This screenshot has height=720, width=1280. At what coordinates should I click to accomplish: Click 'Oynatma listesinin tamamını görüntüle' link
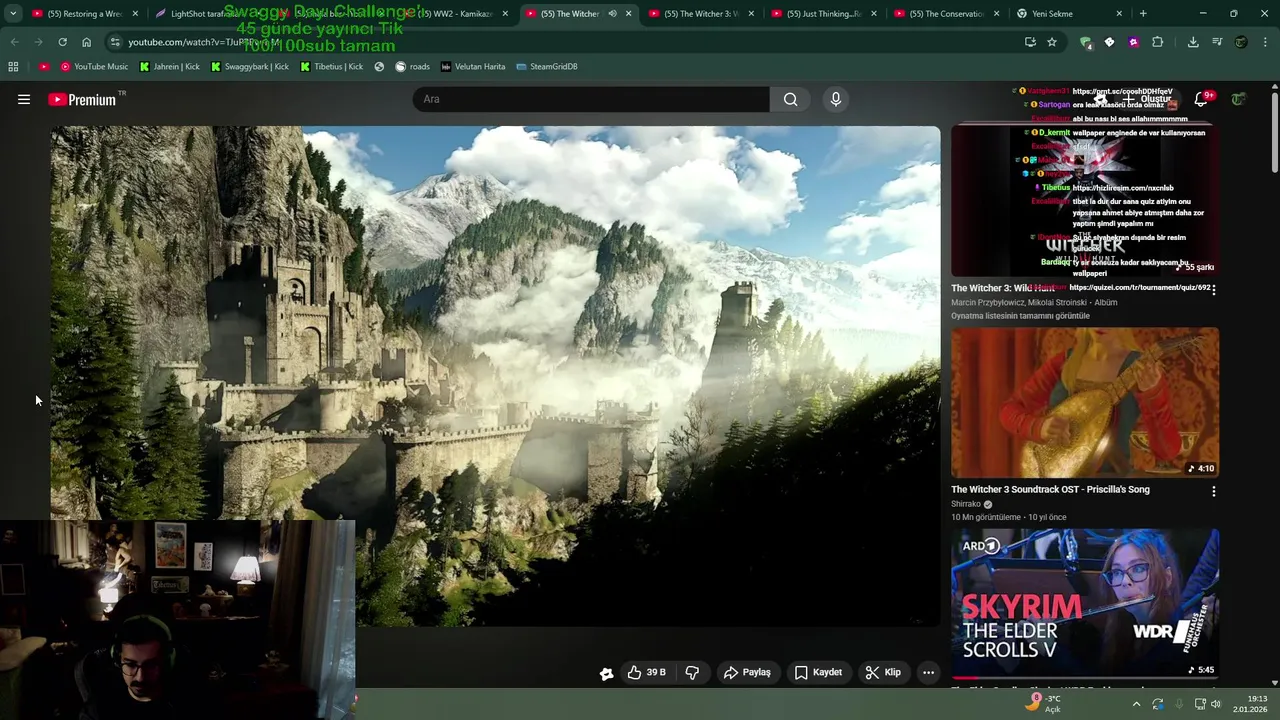tap(1020, 316)
